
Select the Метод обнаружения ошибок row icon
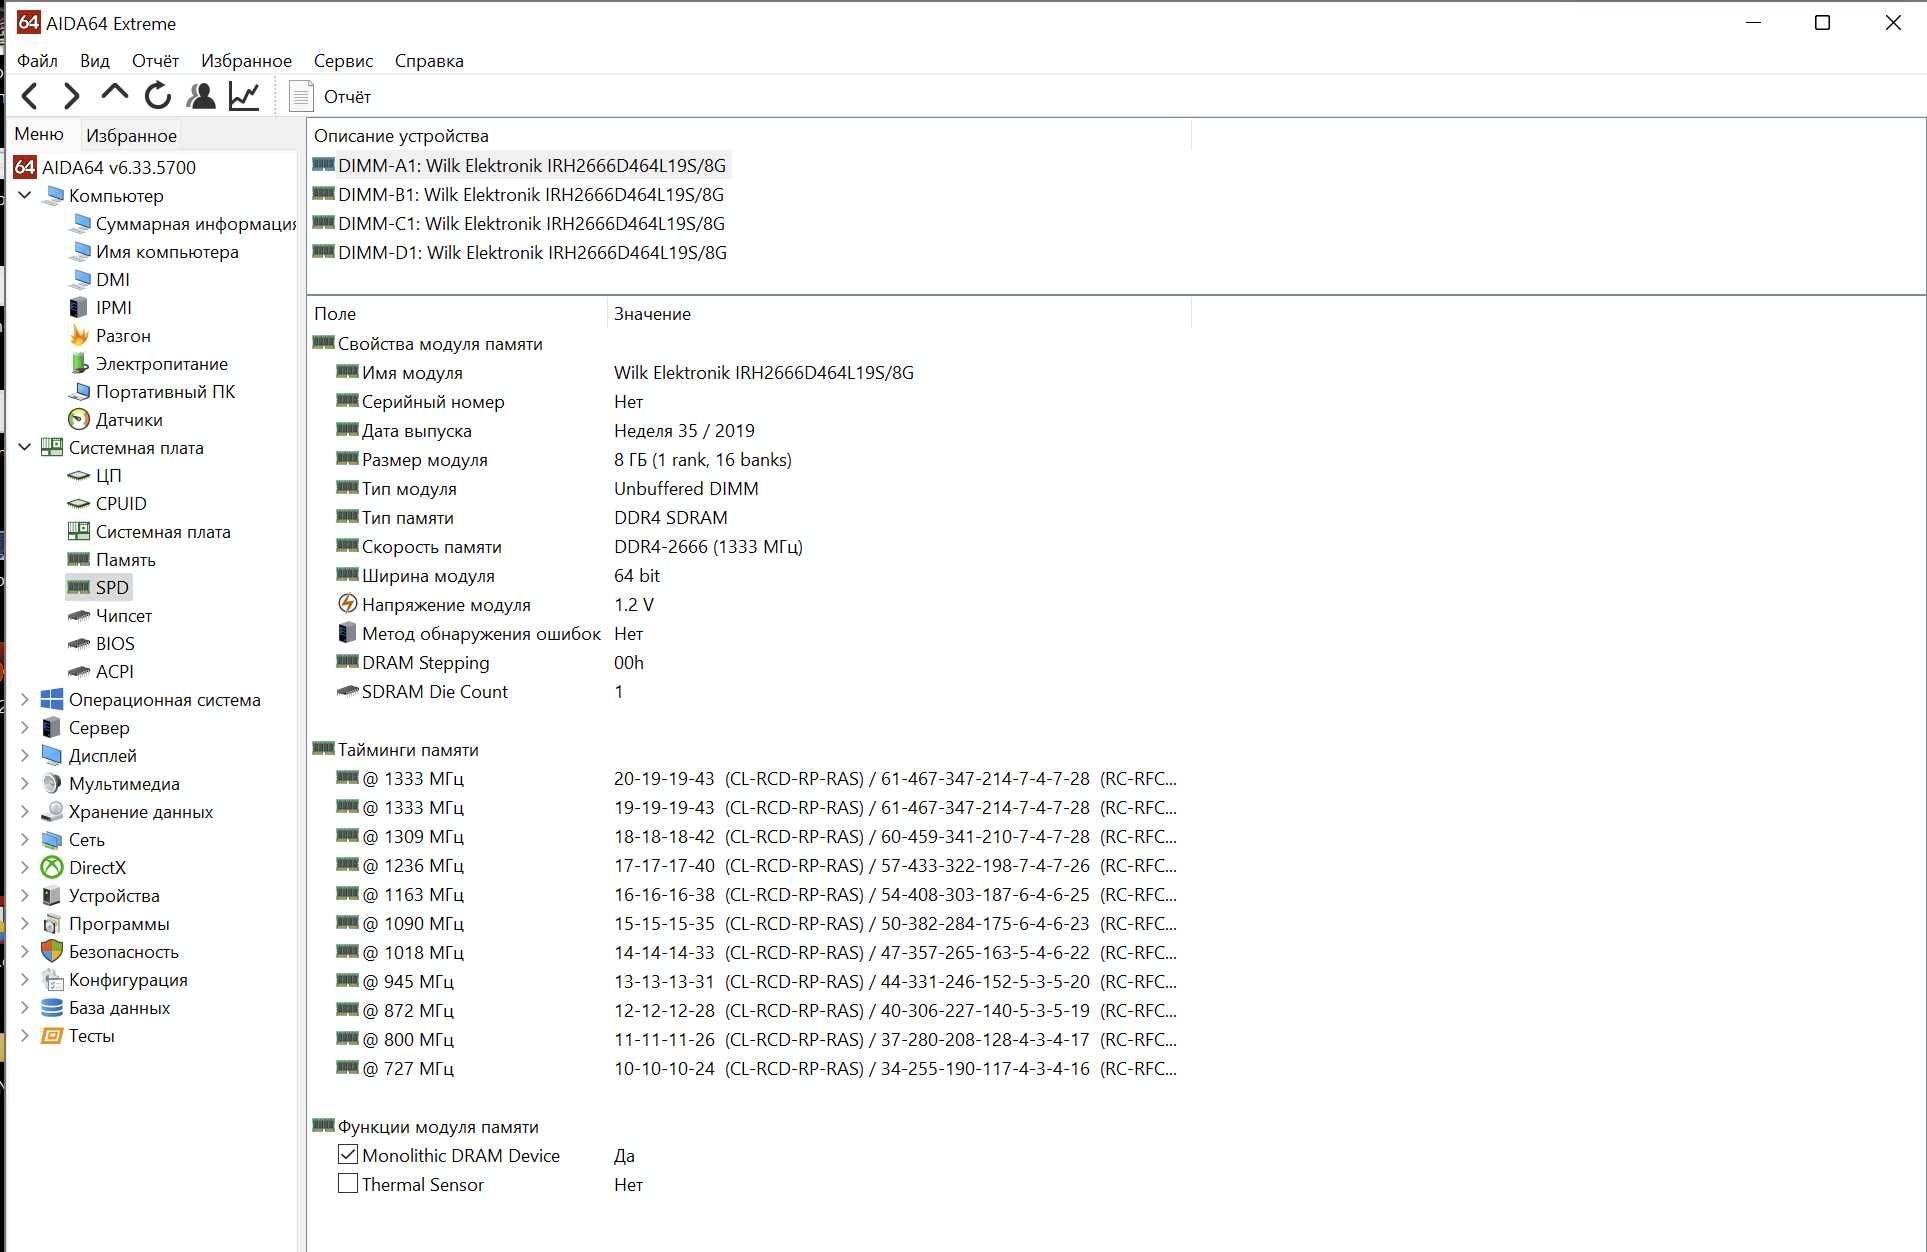(x=347, y=632)
